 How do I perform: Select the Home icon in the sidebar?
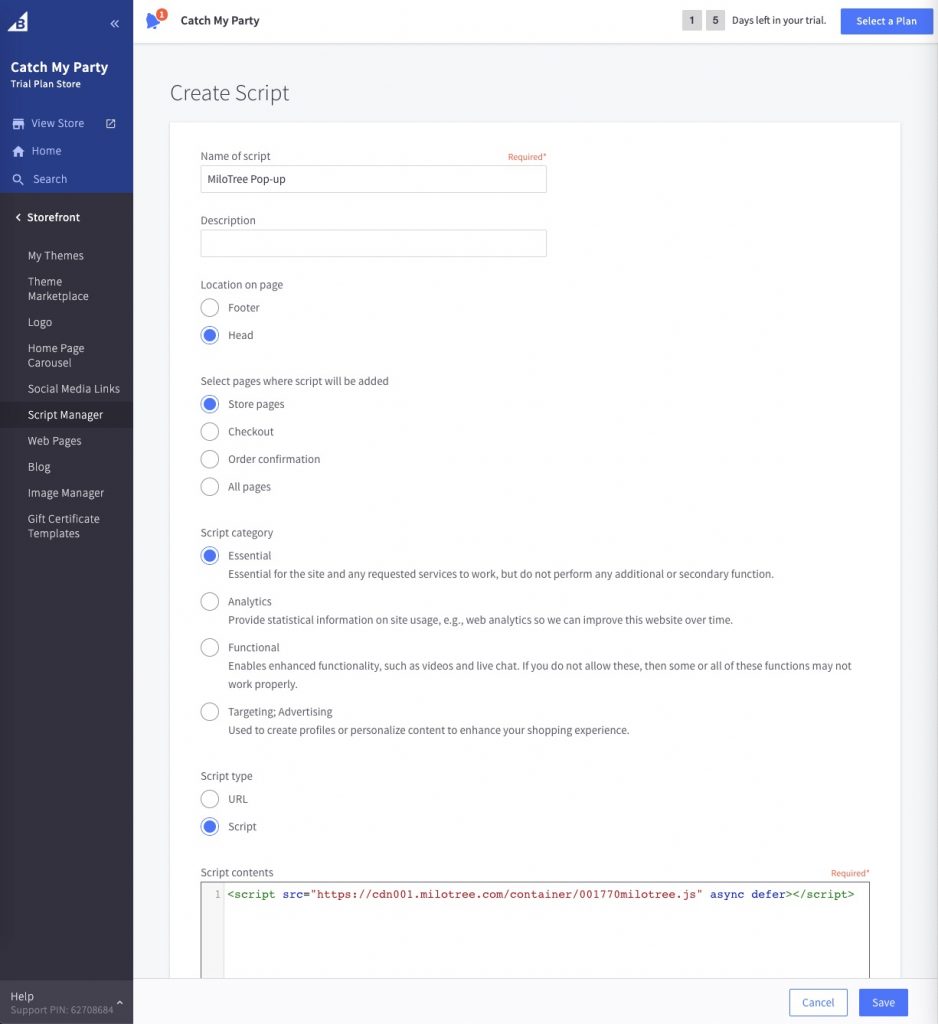19,150
